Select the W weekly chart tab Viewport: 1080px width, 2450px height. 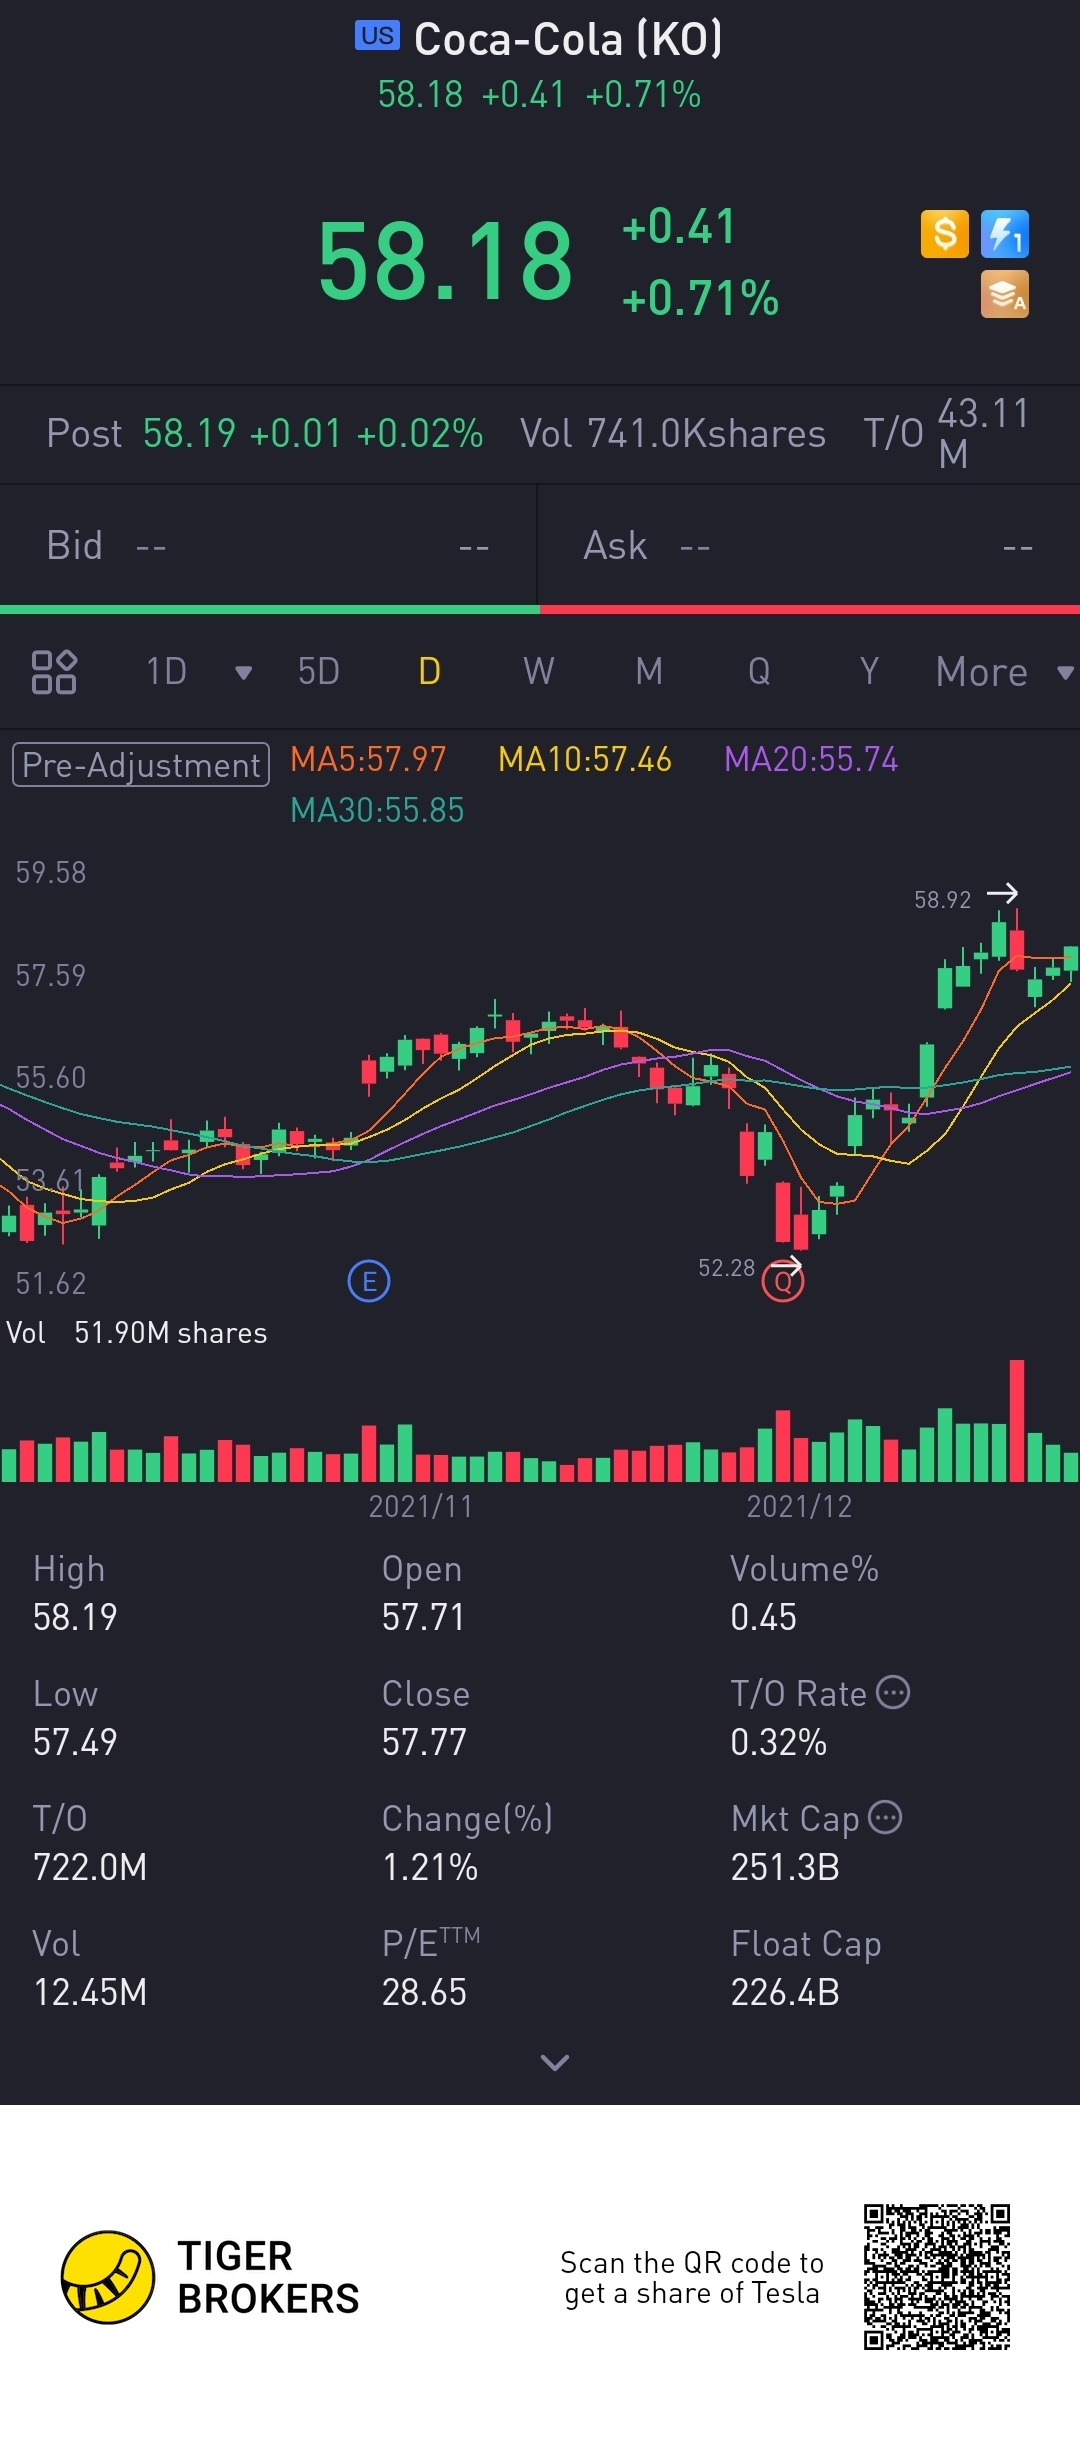[539, 672]
